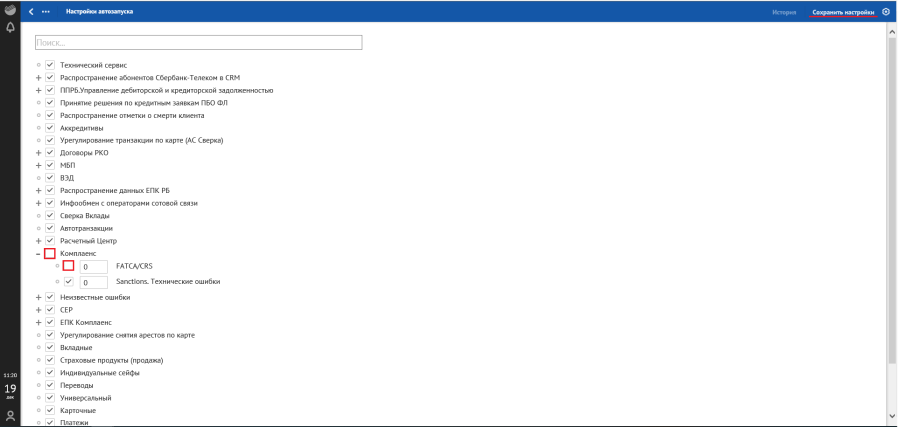This screenshot has width=900, height=427.
Task: Uncheck the Технический сервис checkbox
Action: click(50, 65)
